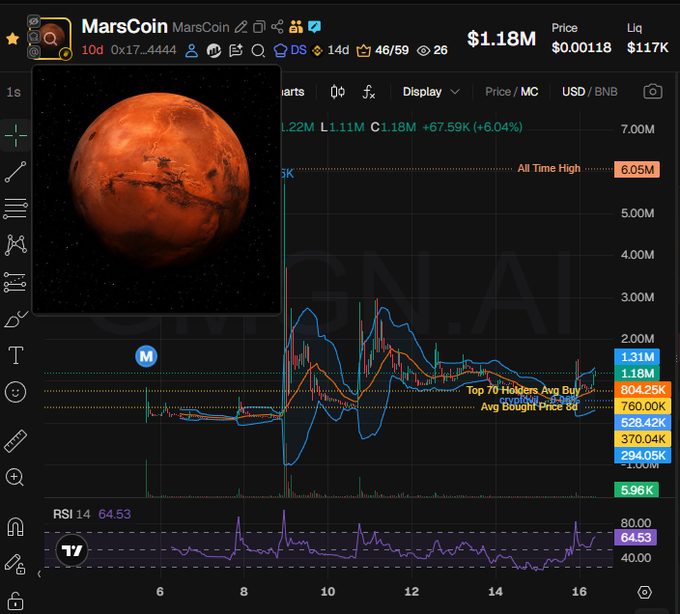
Task: Toggle the lock all drawings padlock
Action: (x=15, y=601)
